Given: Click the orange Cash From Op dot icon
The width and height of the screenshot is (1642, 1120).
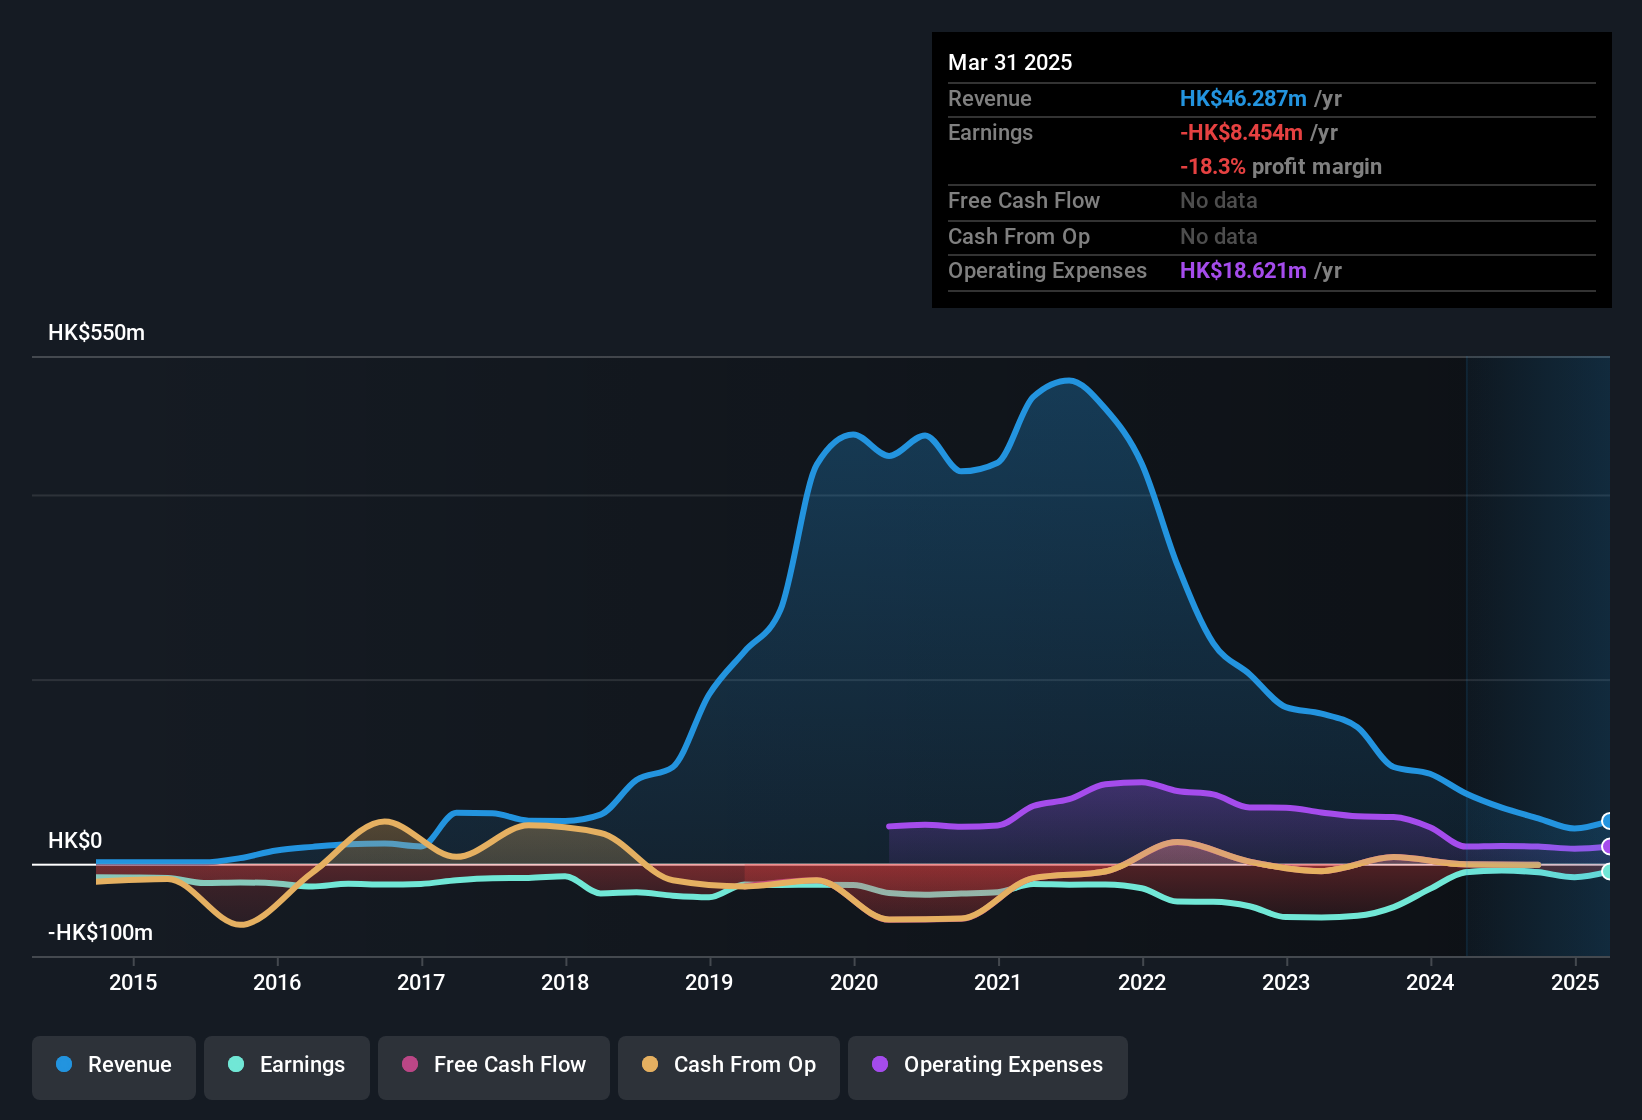Looking at the screenshot, I should pyautogui.click(x=650, y=1065).
